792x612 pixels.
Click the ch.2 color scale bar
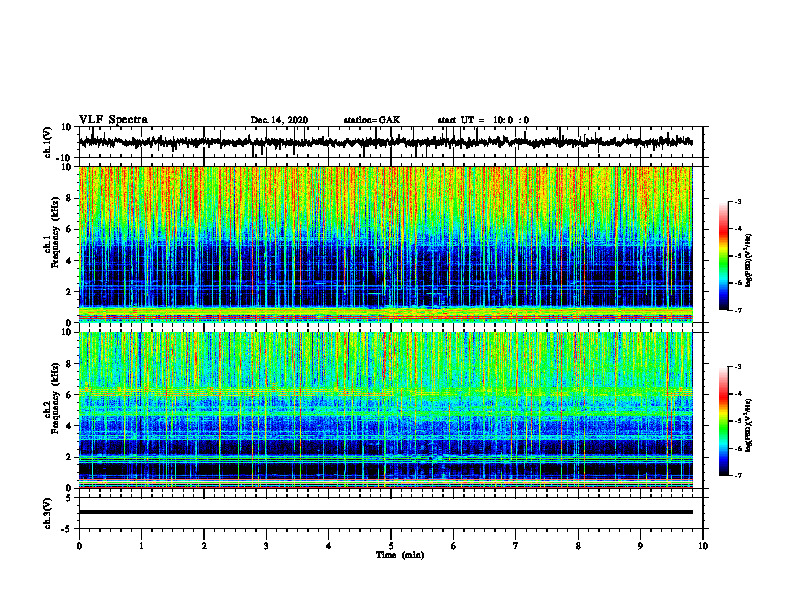pyautogui.click(x=724, y=421)
